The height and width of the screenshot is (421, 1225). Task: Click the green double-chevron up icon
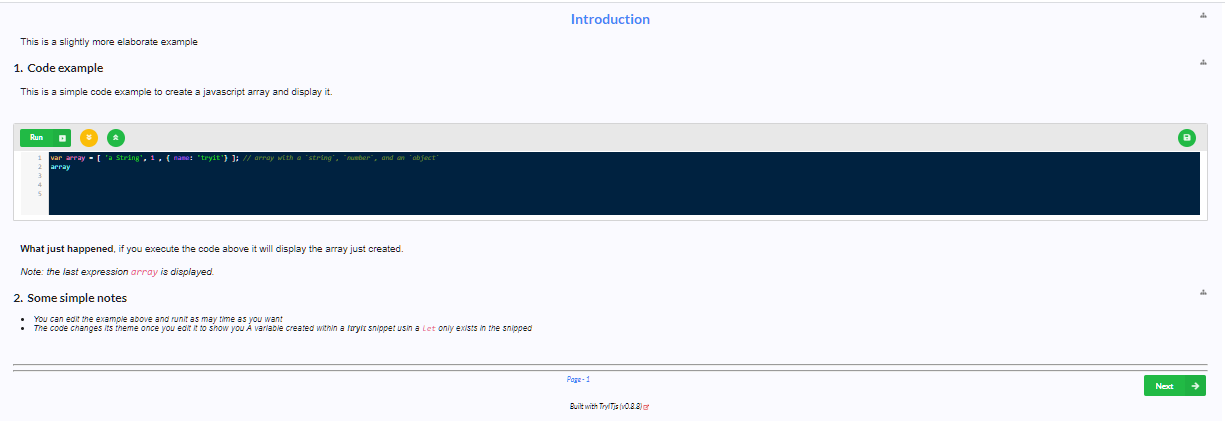tap(116, 138)
